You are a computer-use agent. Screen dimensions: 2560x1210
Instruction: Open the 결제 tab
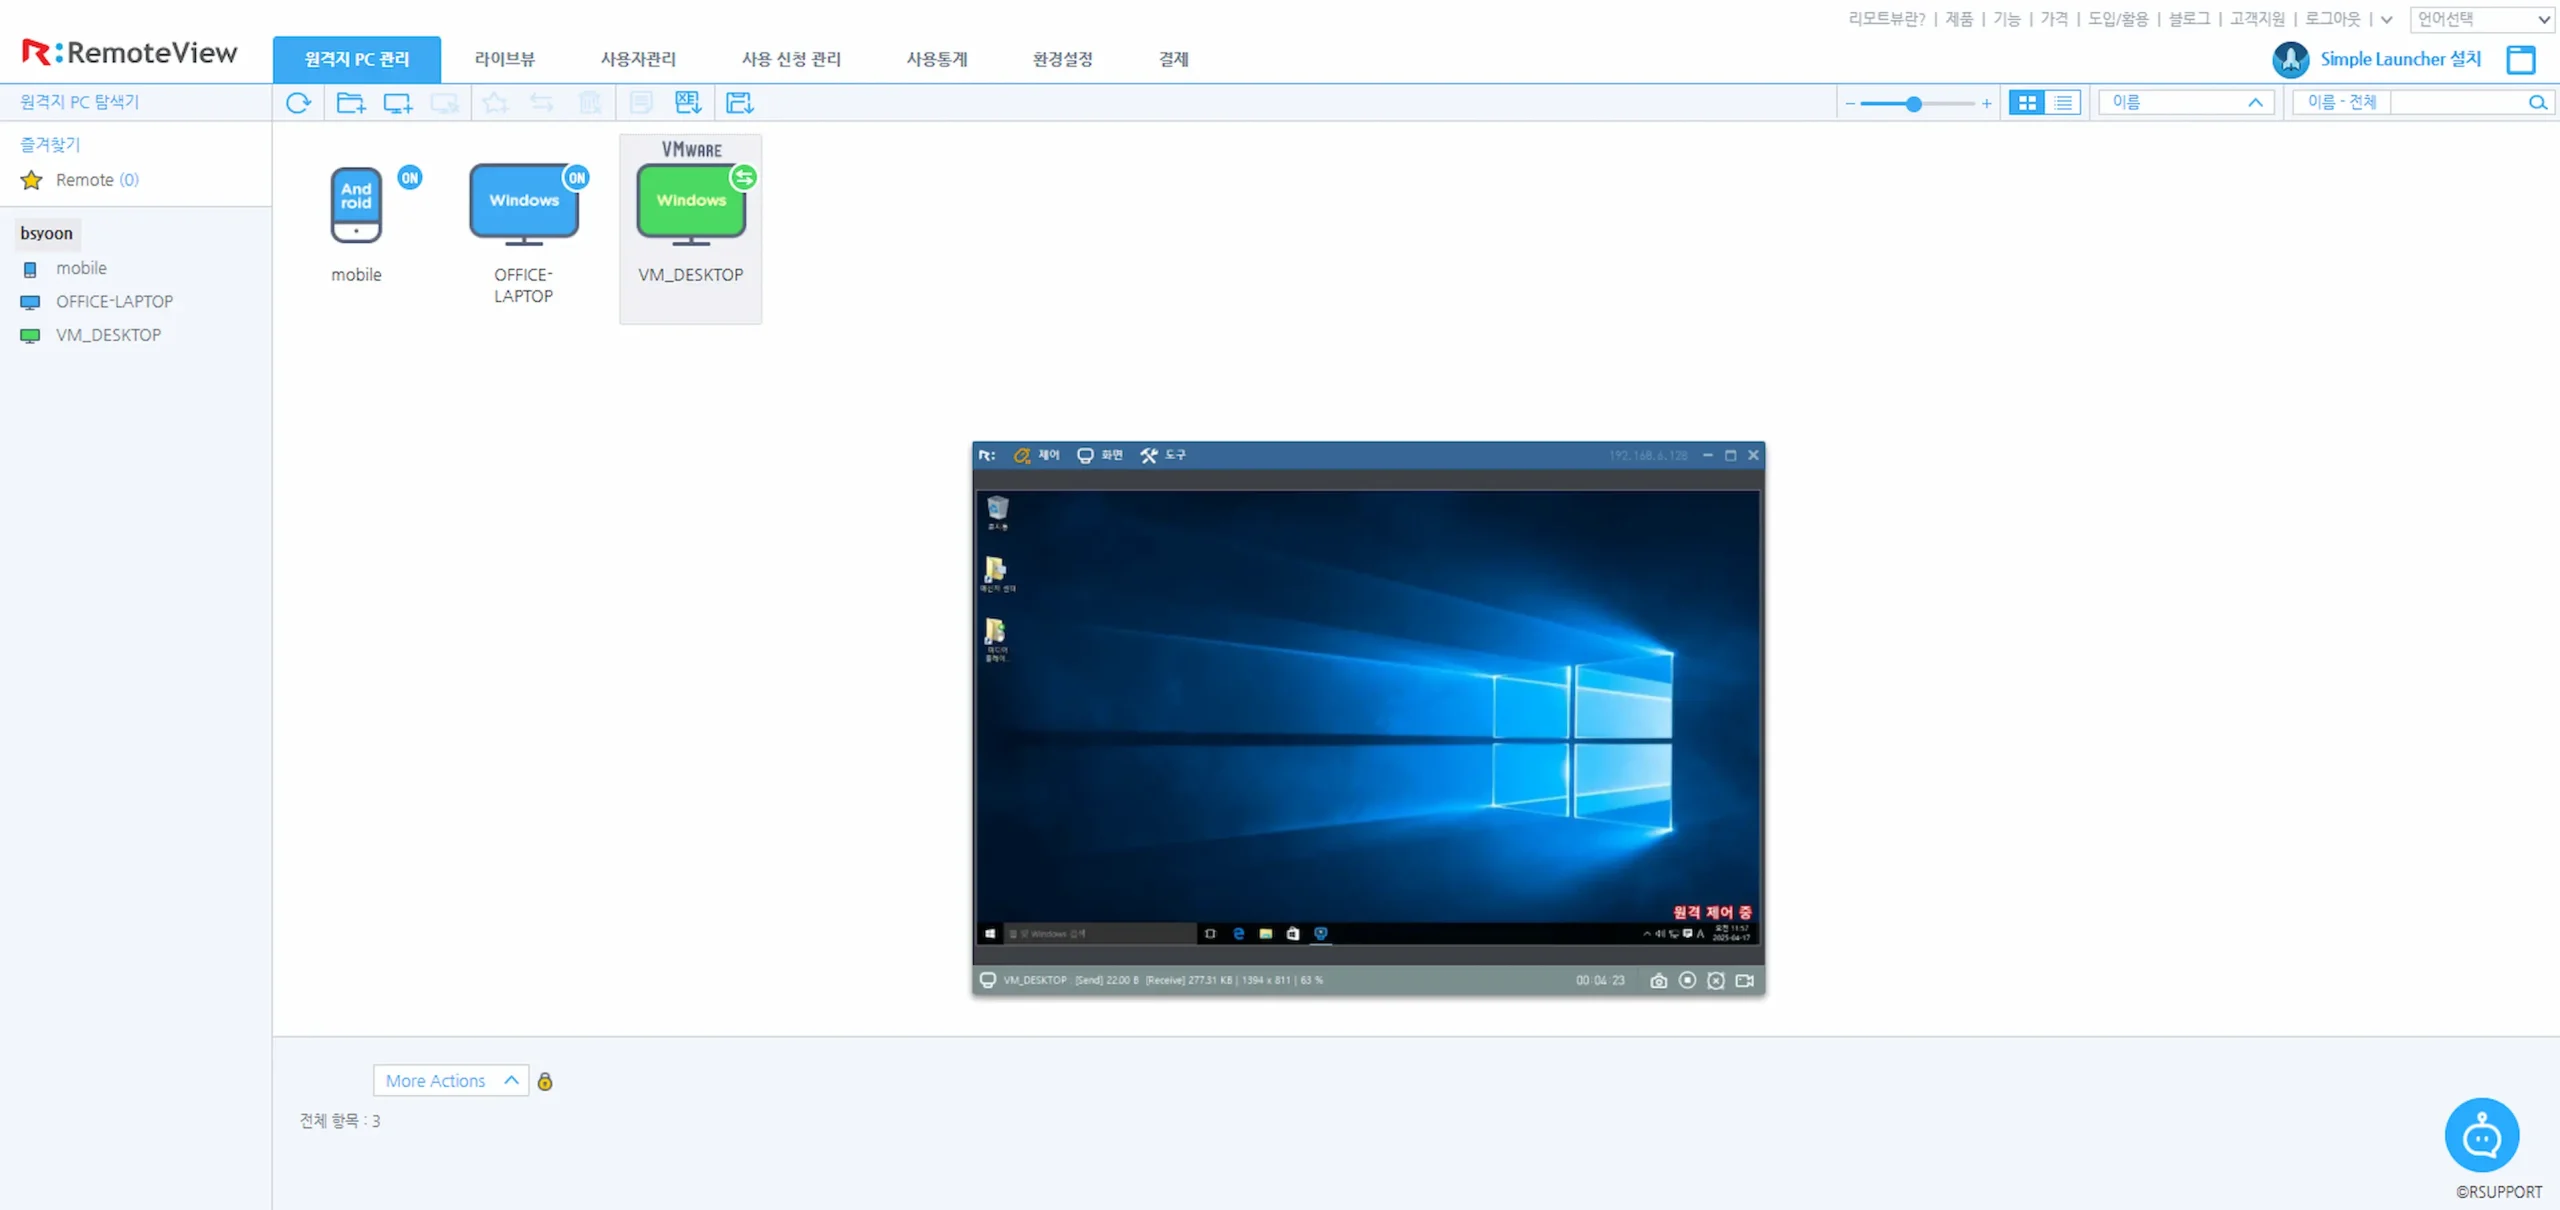1173,59
